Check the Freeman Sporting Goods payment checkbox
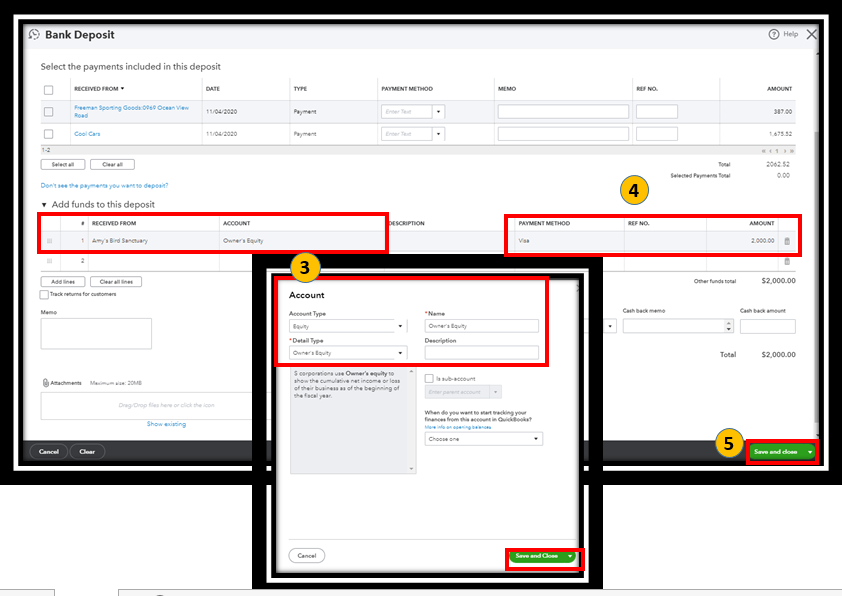The height and width of the screenshot is (596, 842). pyautogui.click(x=48, y=112)
